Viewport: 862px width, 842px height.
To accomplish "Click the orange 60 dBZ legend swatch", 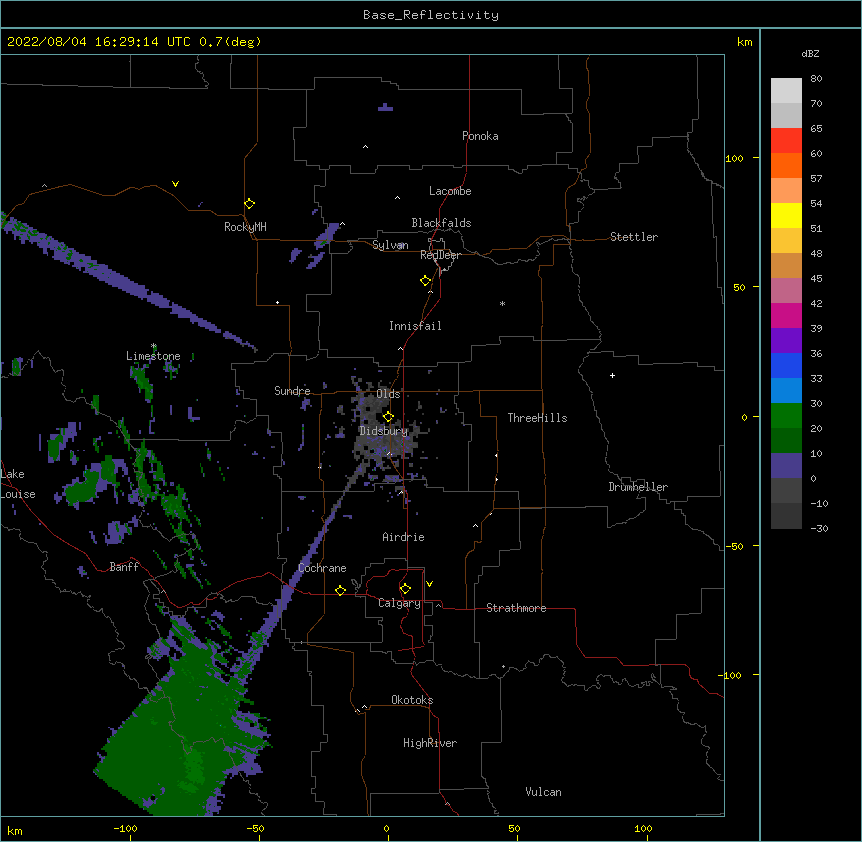I will tap(786, 165).
